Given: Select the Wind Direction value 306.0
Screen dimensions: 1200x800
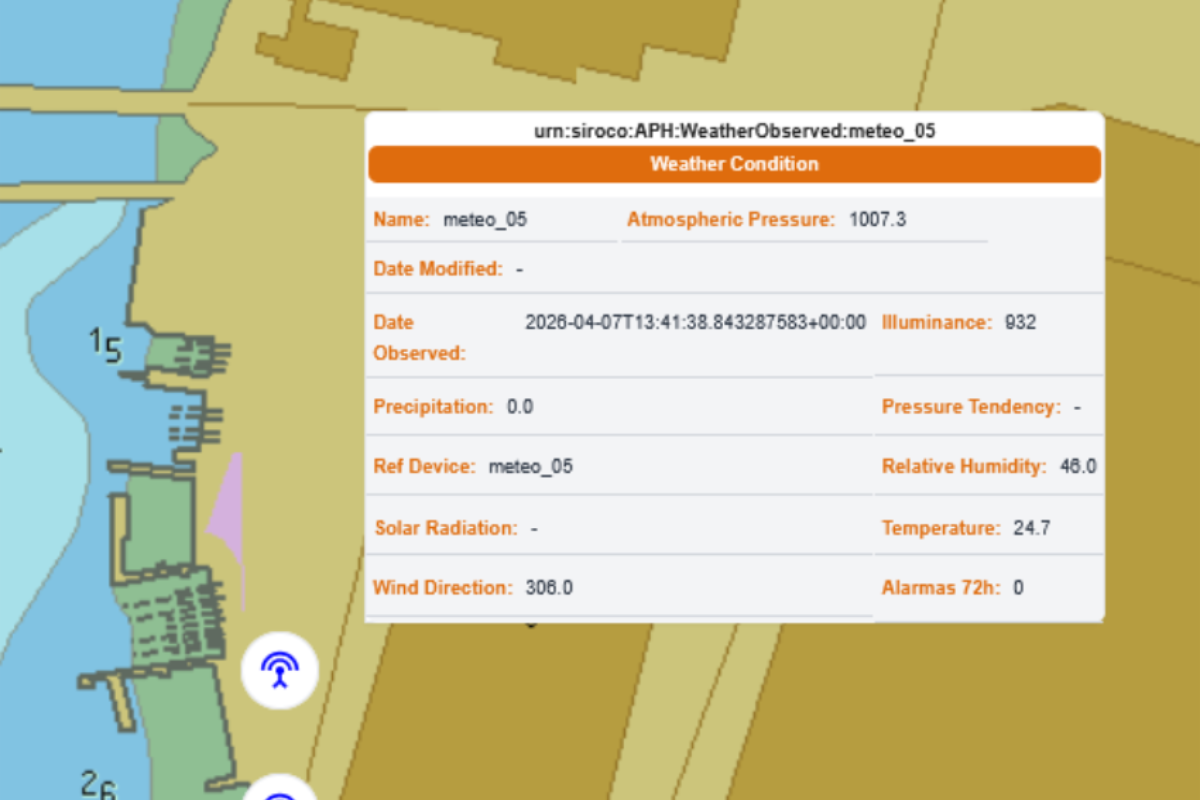Looking at the screenshot, I should [549, 588].
